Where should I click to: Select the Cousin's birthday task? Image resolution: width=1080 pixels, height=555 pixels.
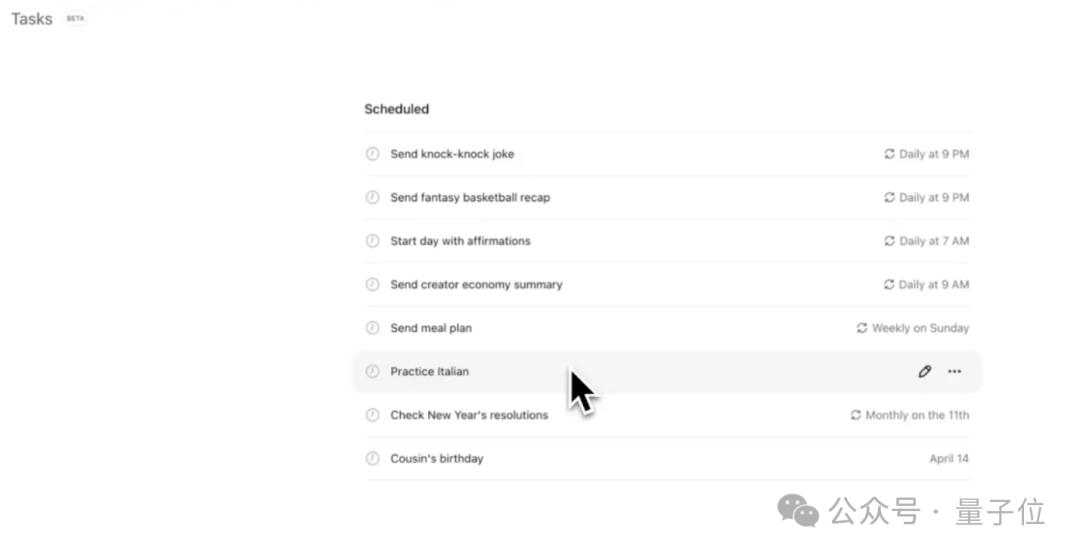point(437,459)
